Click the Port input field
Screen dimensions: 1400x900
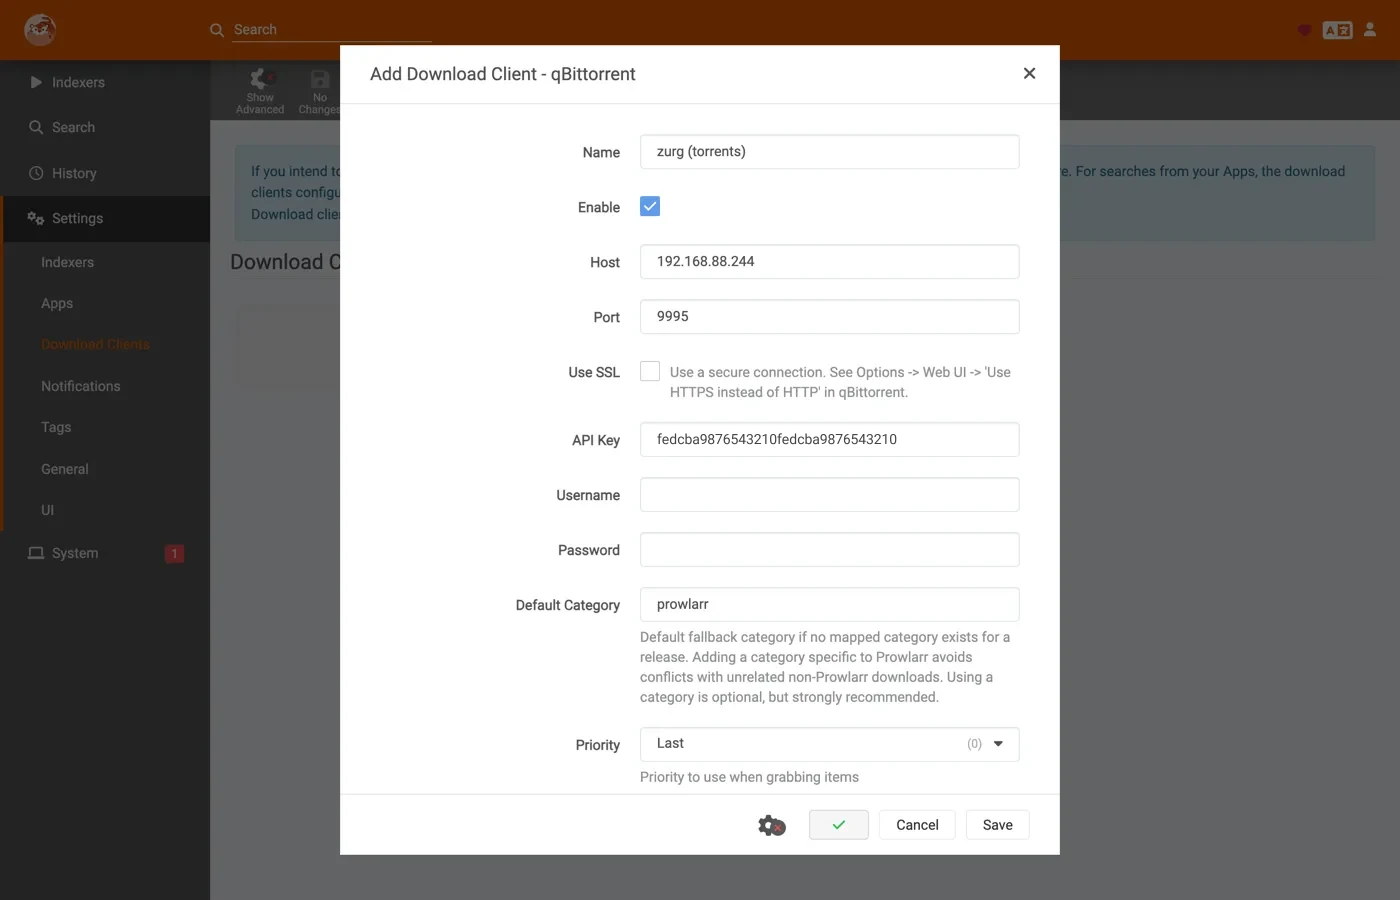click(x=830, y=317)
